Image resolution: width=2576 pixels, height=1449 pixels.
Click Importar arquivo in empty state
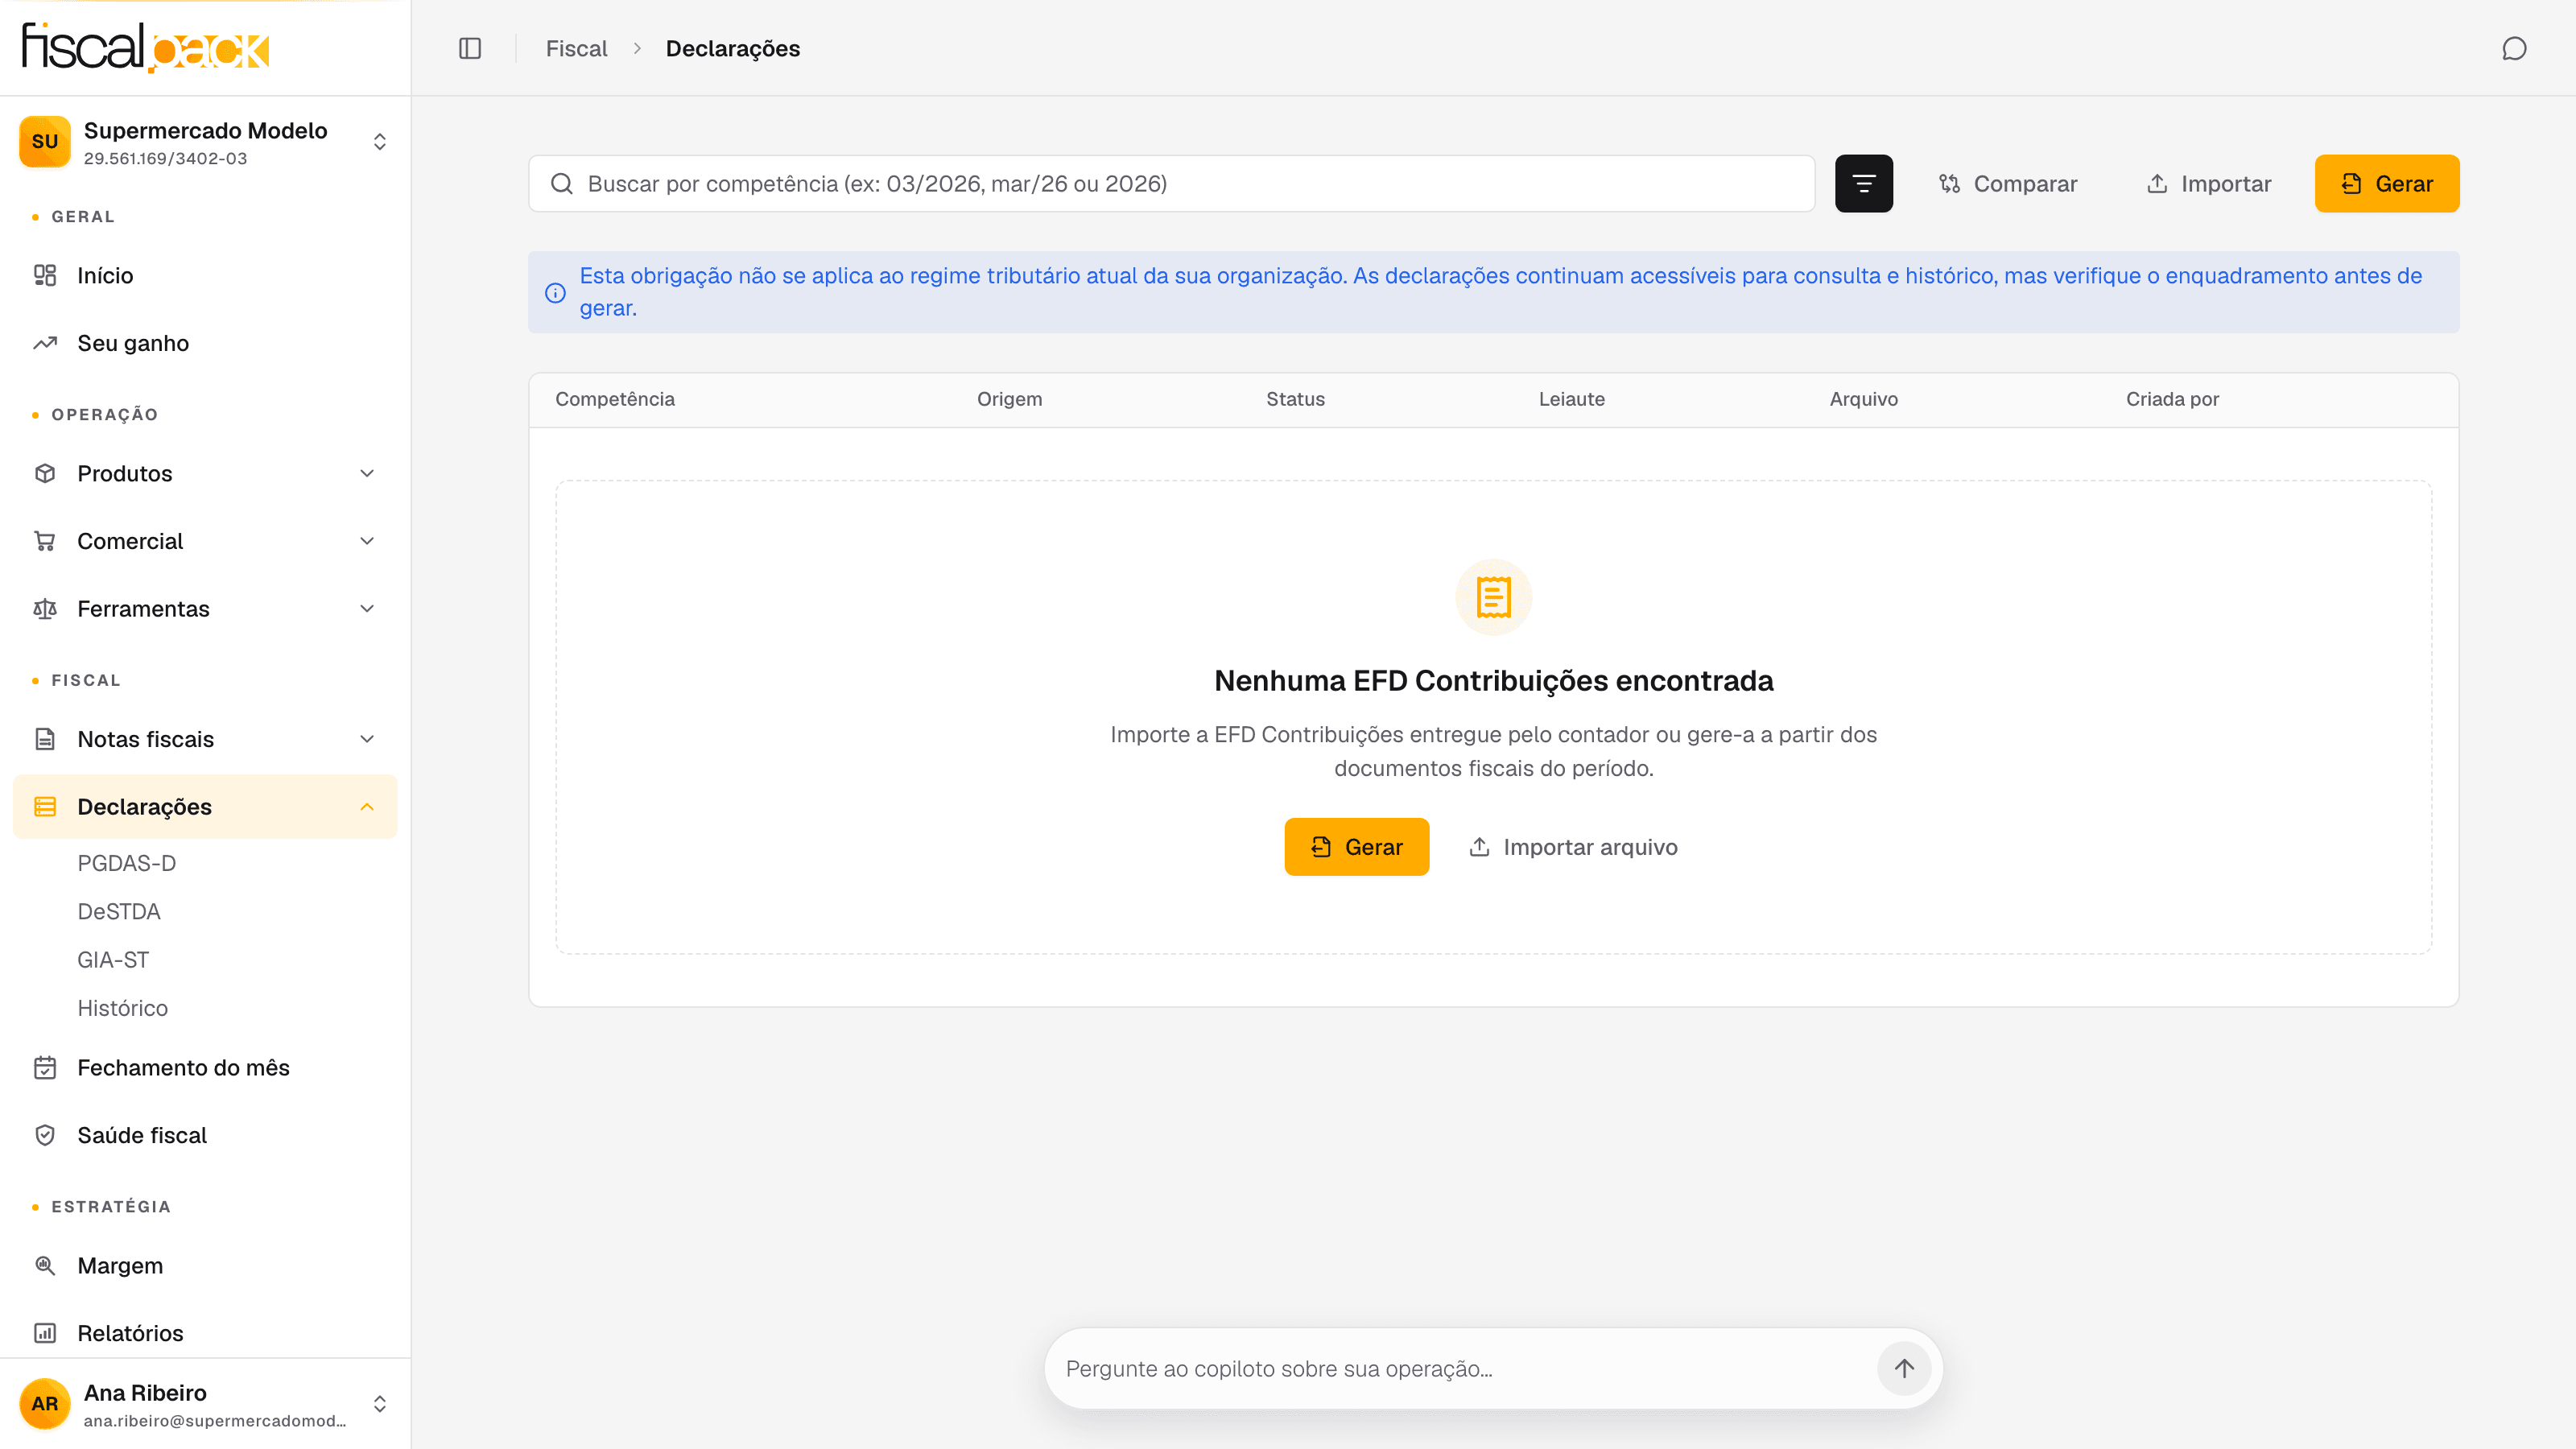[x=1572, y=847]
